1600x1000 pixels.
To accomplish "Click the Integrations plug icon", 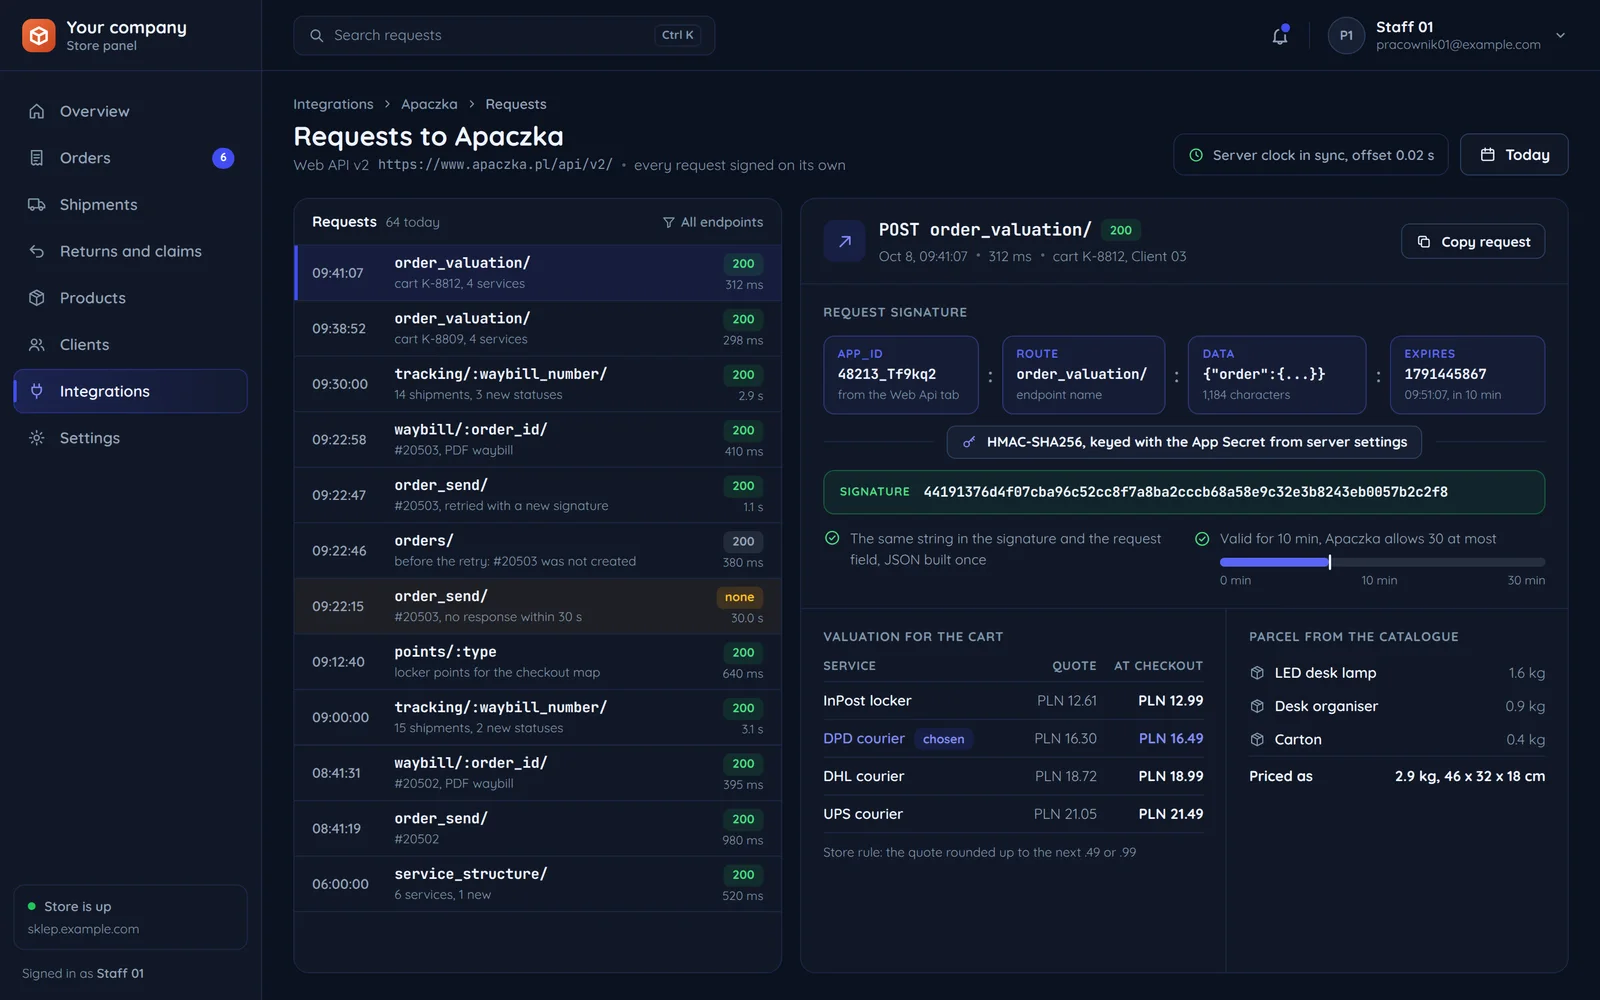I will pos(37,391).
